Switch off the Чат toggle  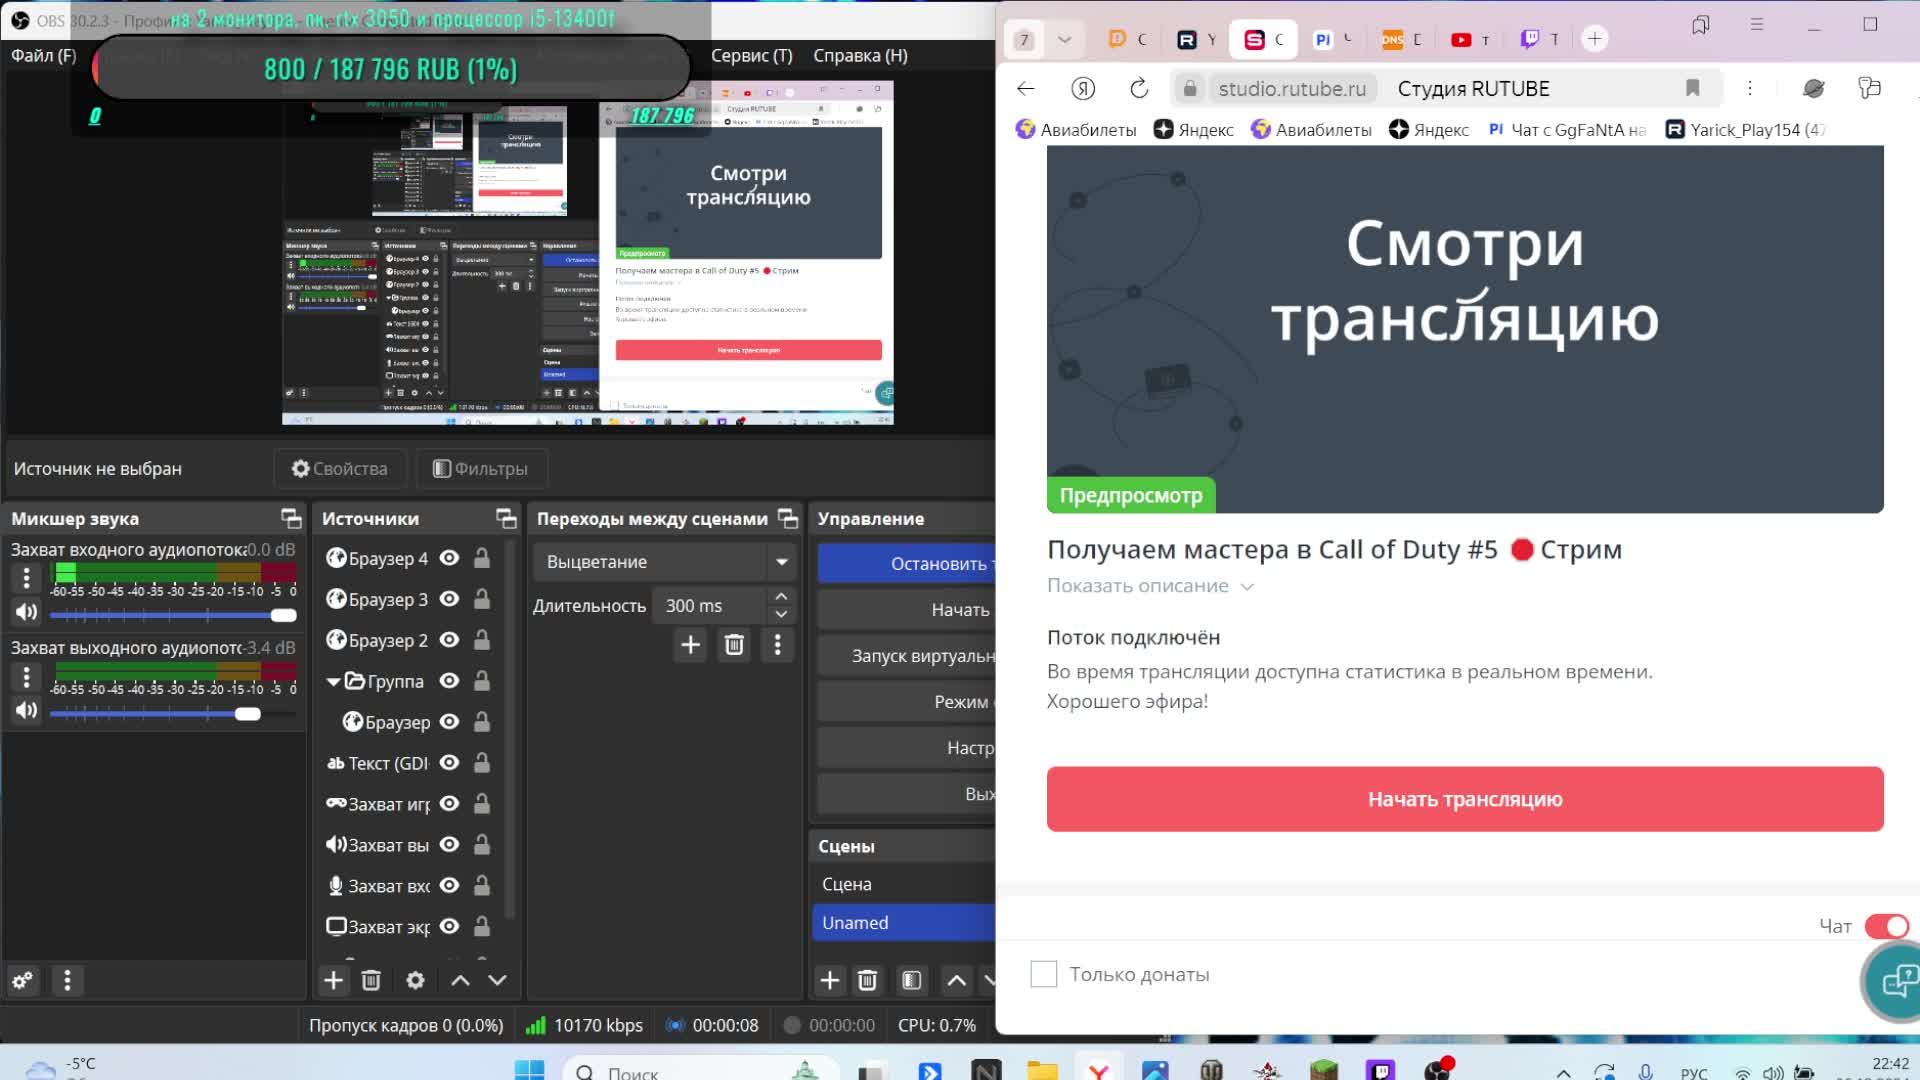click(x=1886, y=926)
